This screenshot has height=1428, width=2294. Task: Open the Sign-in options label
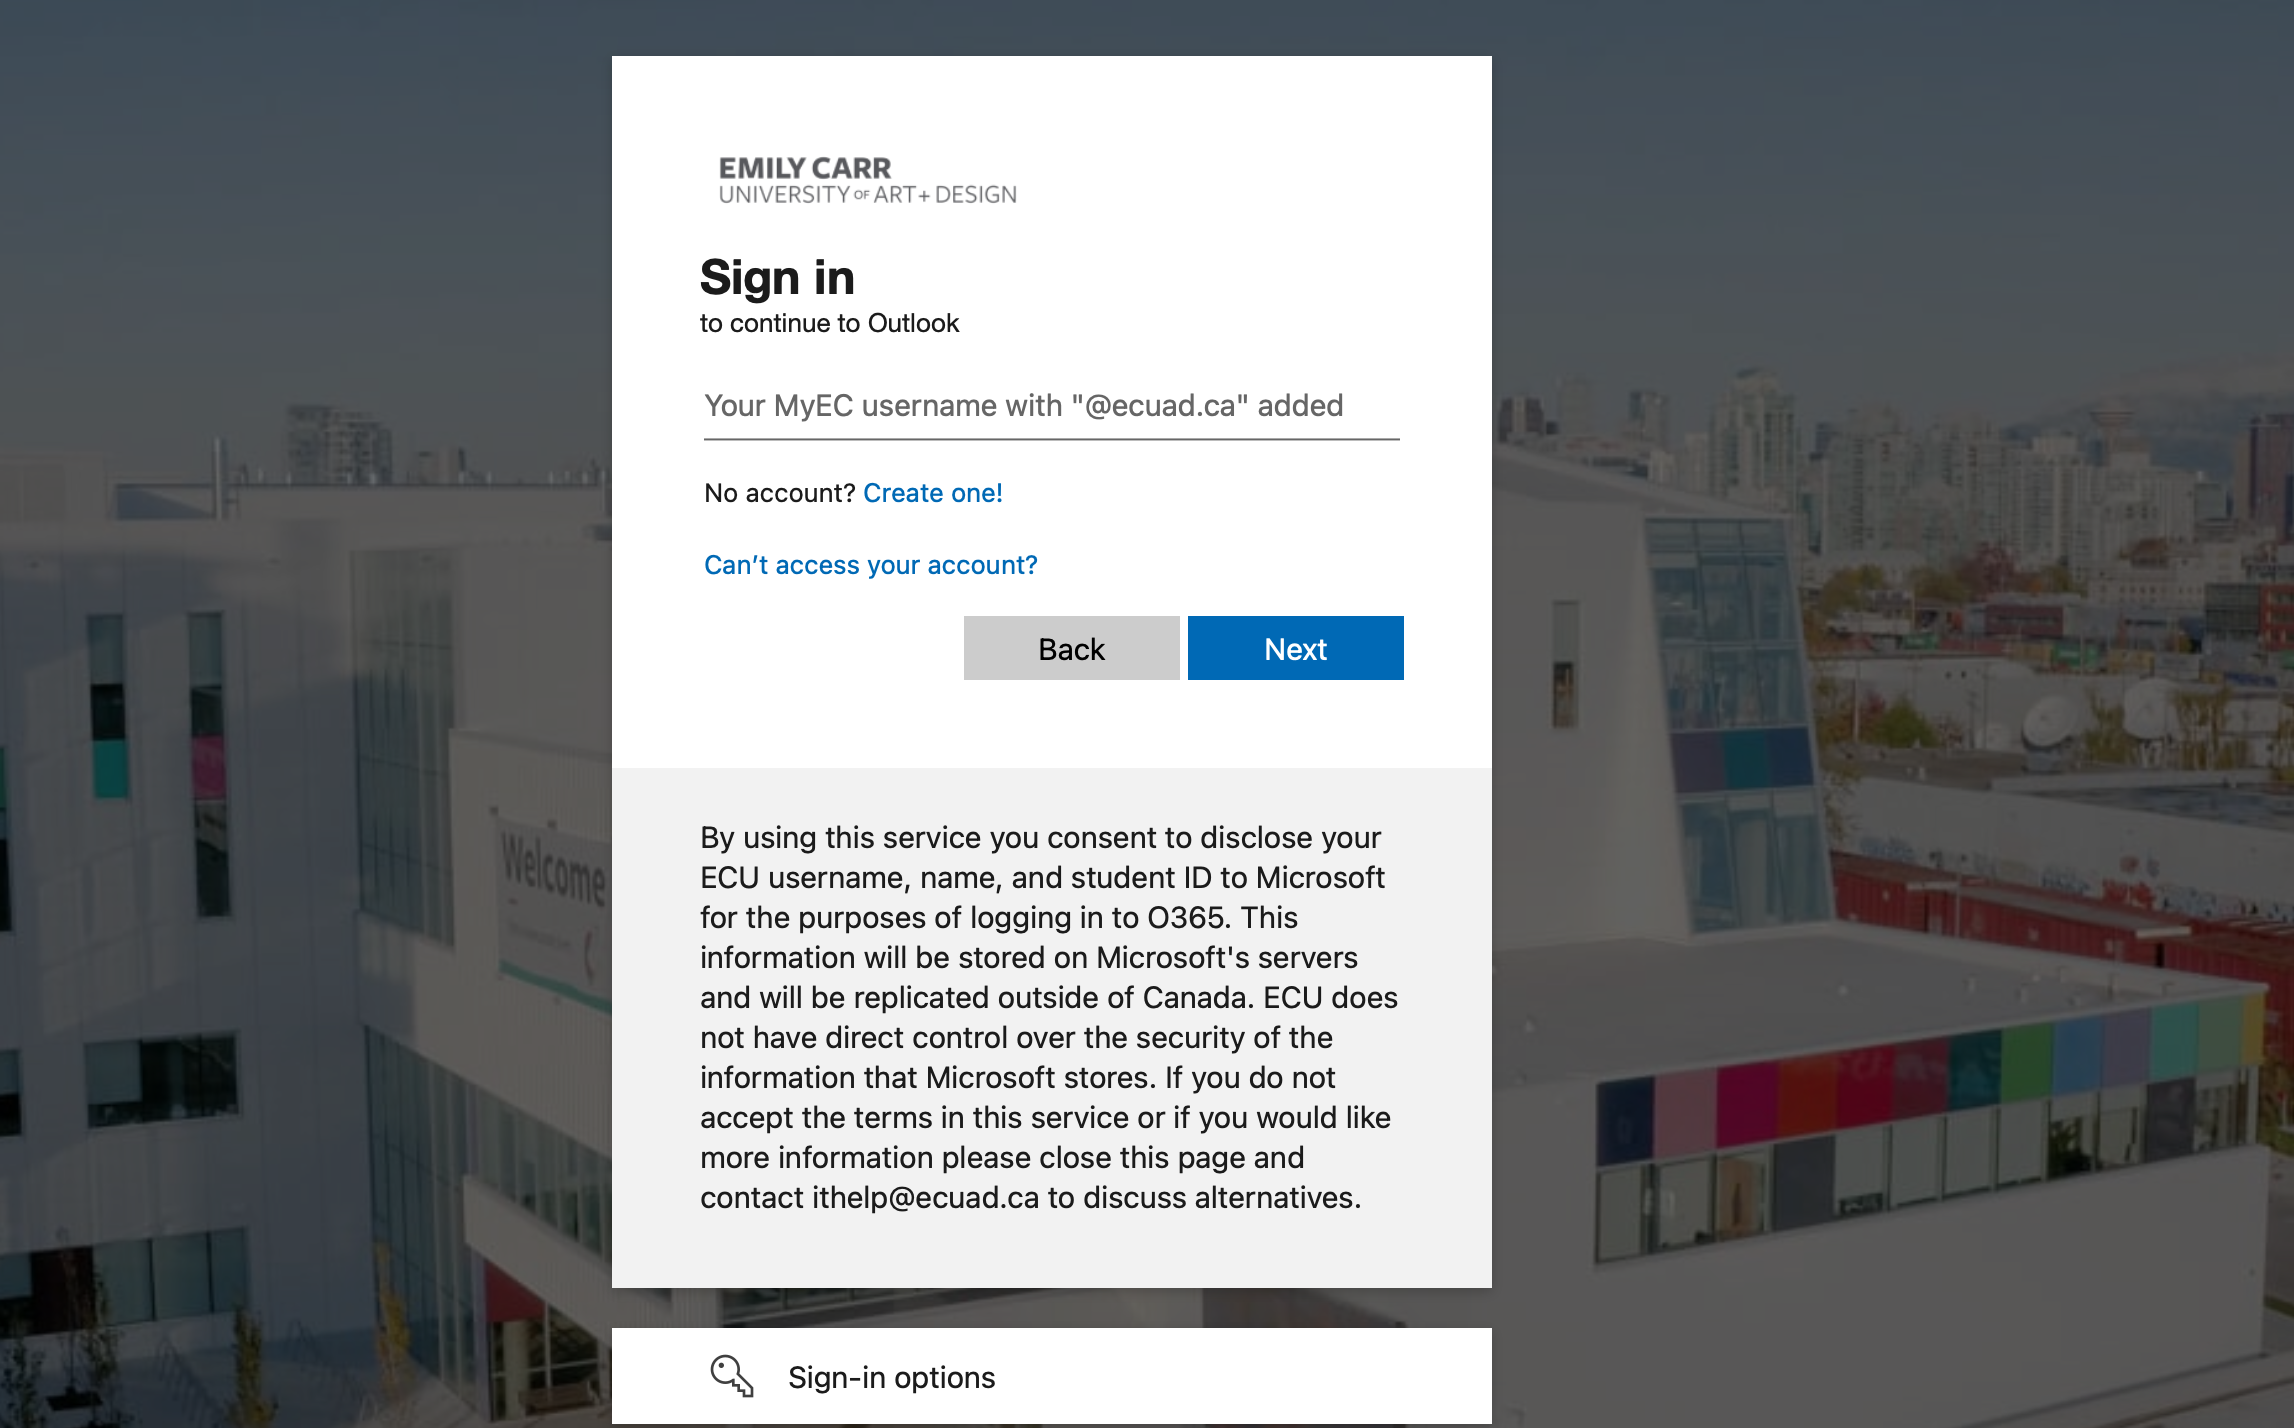(891, 1377)
